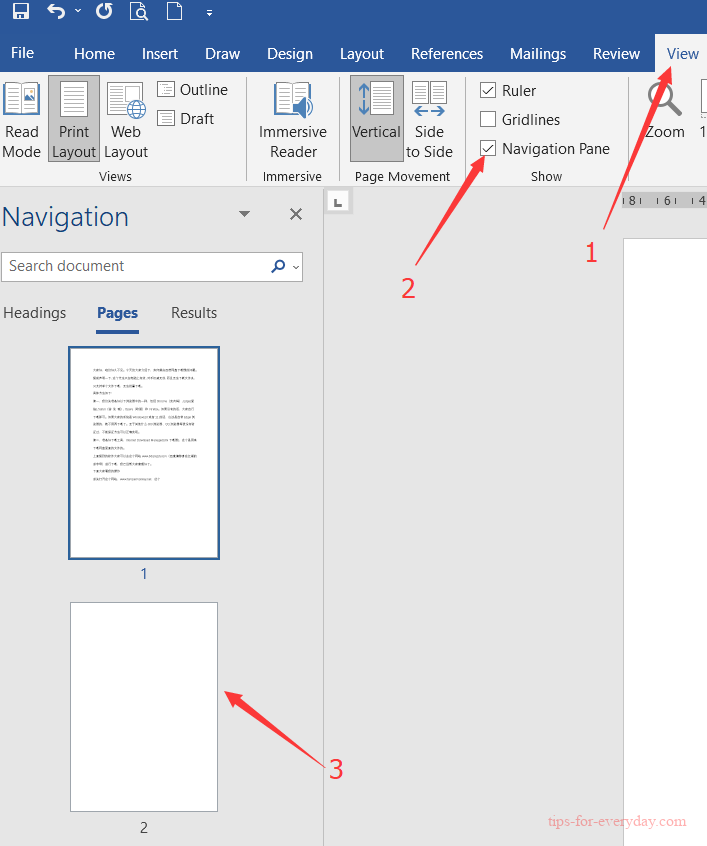
Task: Switch to the Layout ribbon tab
Action: (x=362, y=53)
